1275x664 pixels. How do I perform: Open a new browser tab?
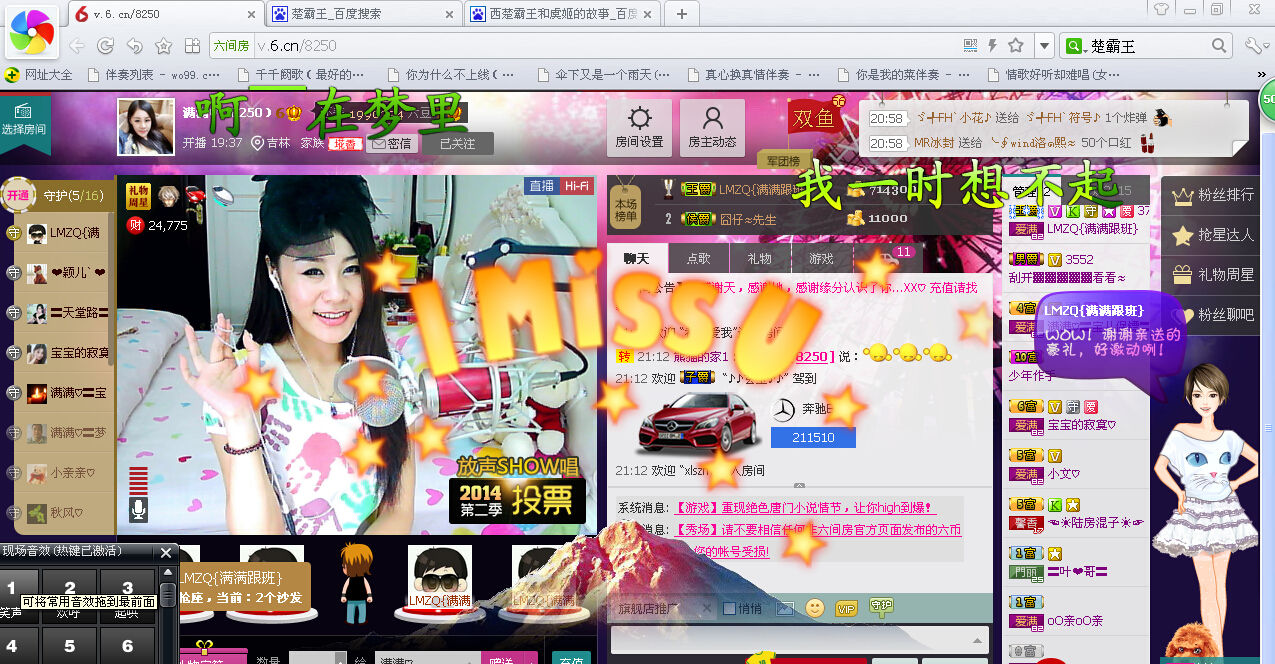[682, 14]
